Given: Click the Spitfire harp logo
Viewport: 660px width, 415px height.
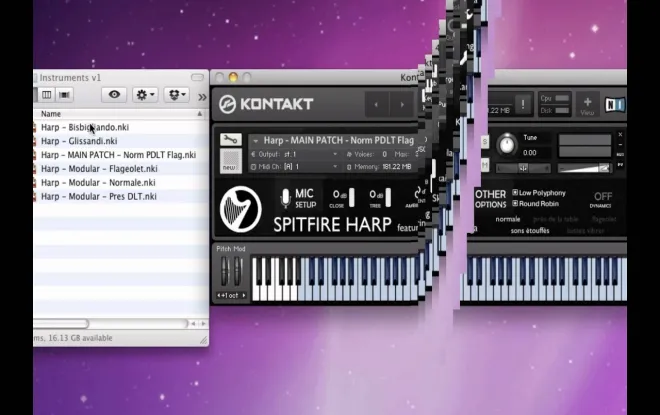Looking at the screenshot, I should tap(240, 209).
